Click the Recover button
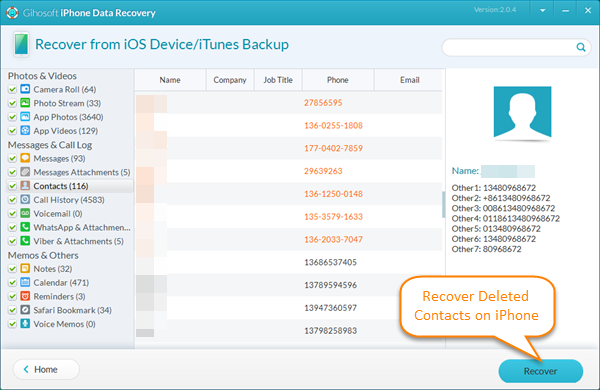Screen dimensions: 600x390 click(540, 371)
